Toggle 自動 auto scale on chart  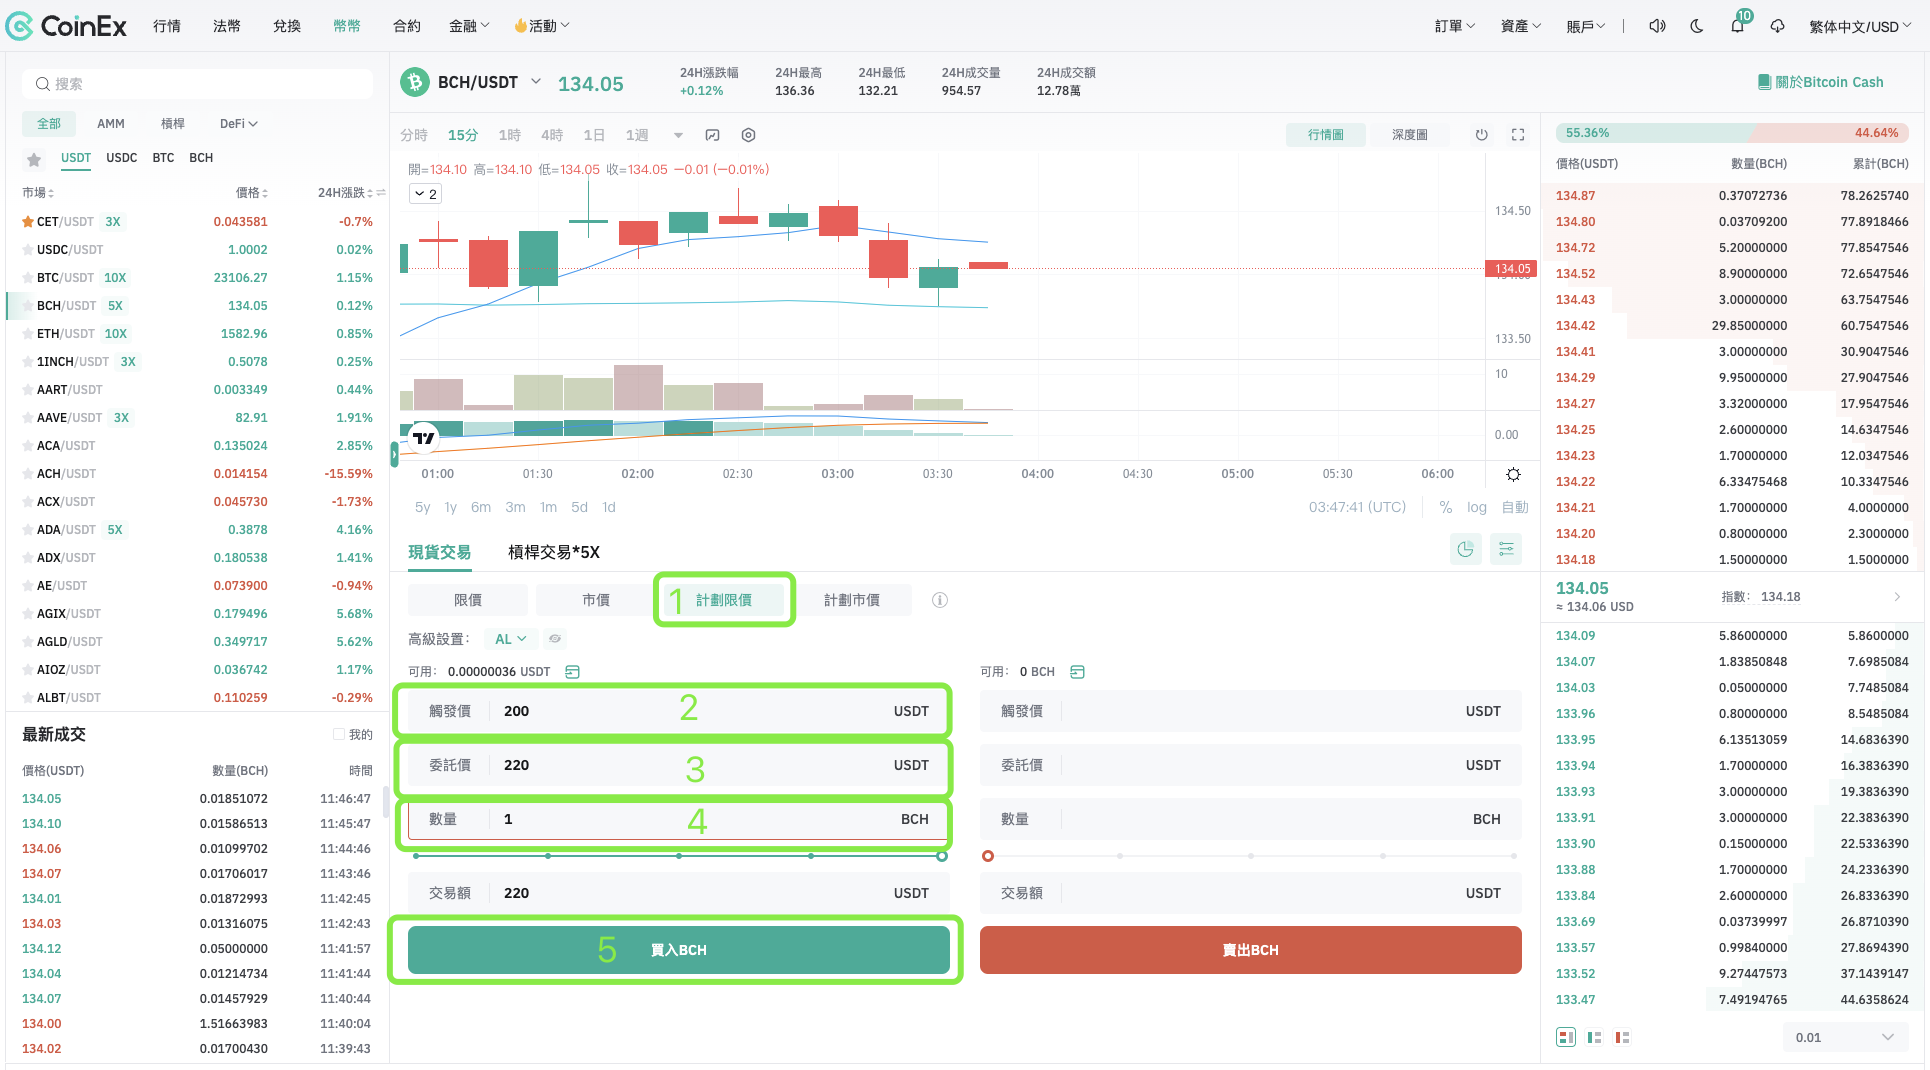point(1515,507)
